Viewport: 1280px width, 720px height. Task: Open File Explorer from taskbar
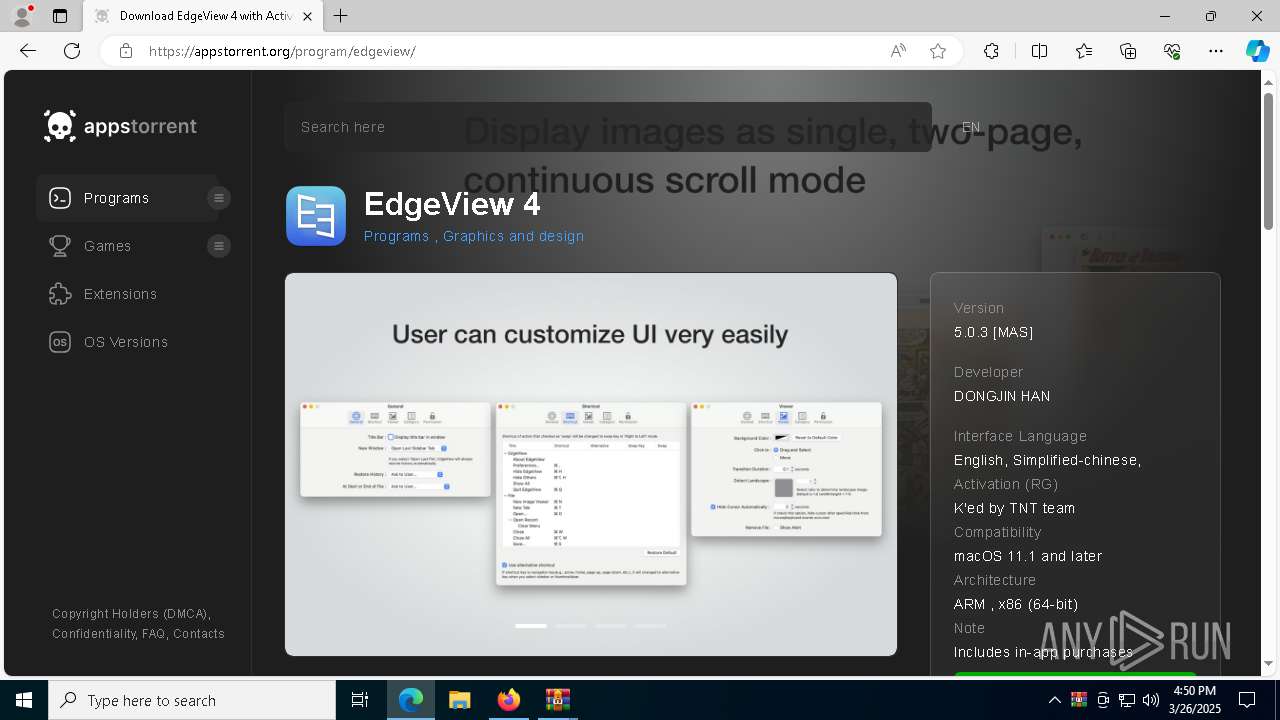(x=459, y=700)
